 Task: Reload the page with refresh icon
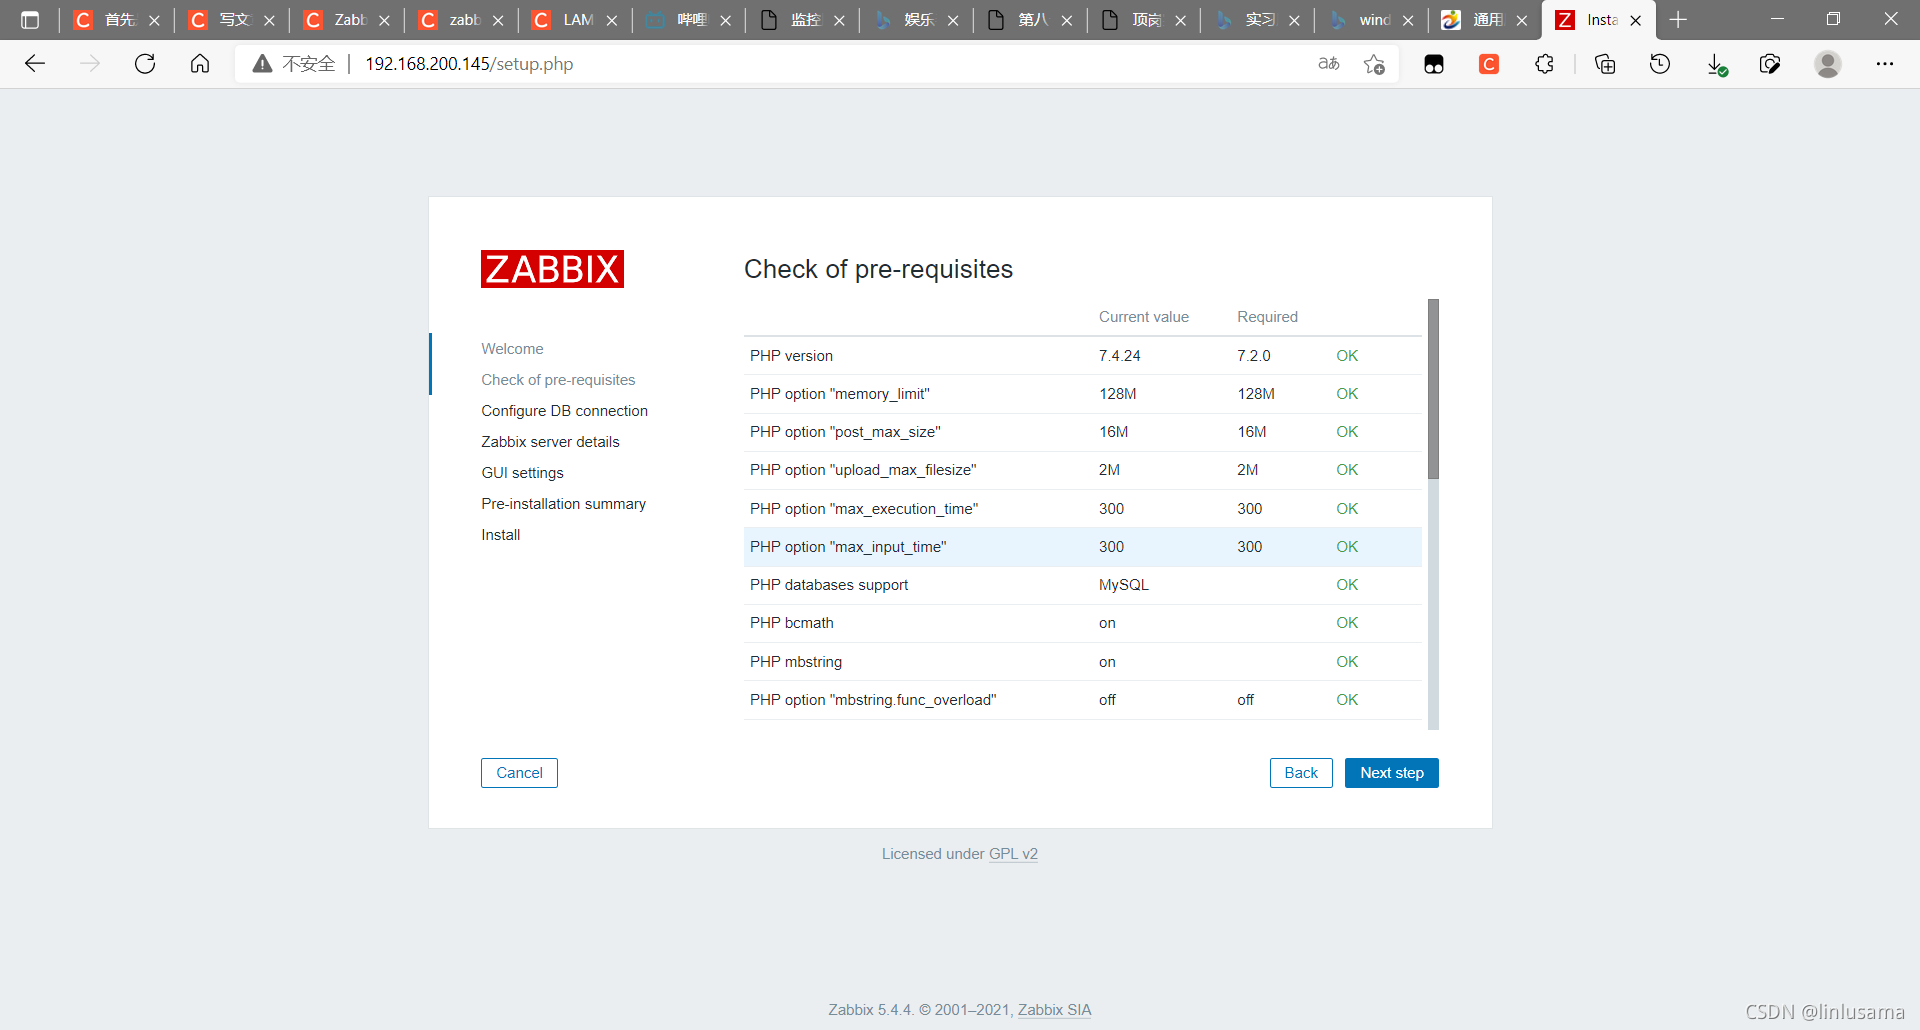click(145, 64)
